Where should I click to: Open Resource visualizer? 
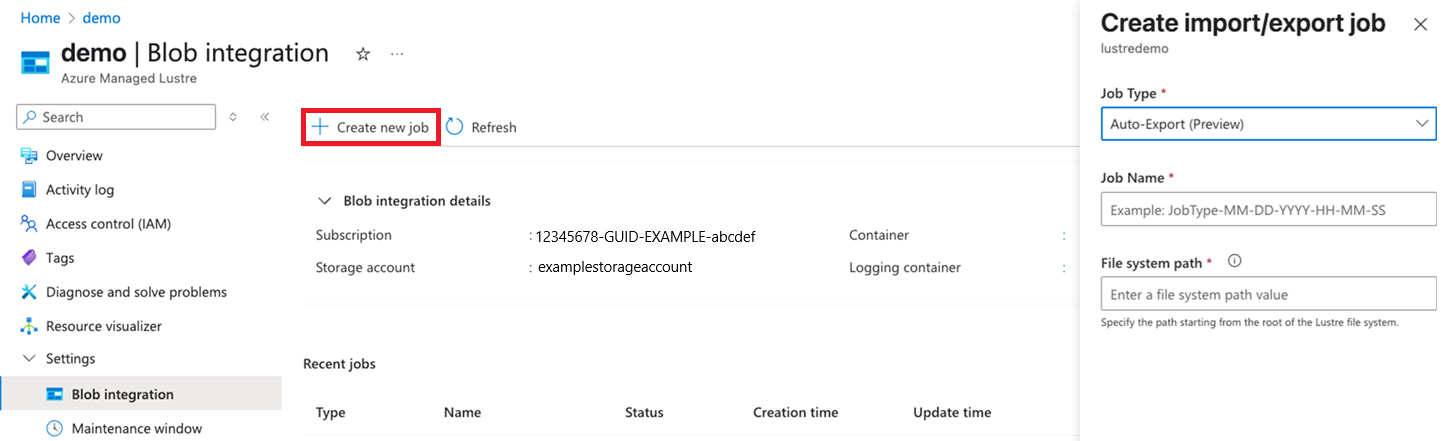[103, 326]
